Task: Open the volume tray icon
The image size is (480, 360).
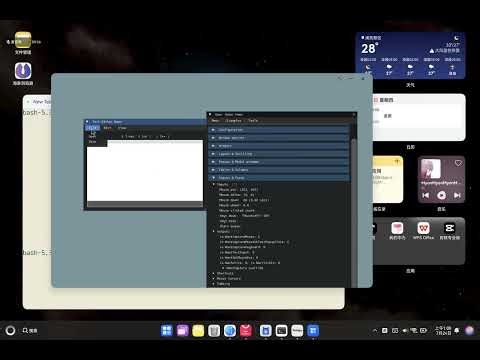Action: tap(405, 330)
